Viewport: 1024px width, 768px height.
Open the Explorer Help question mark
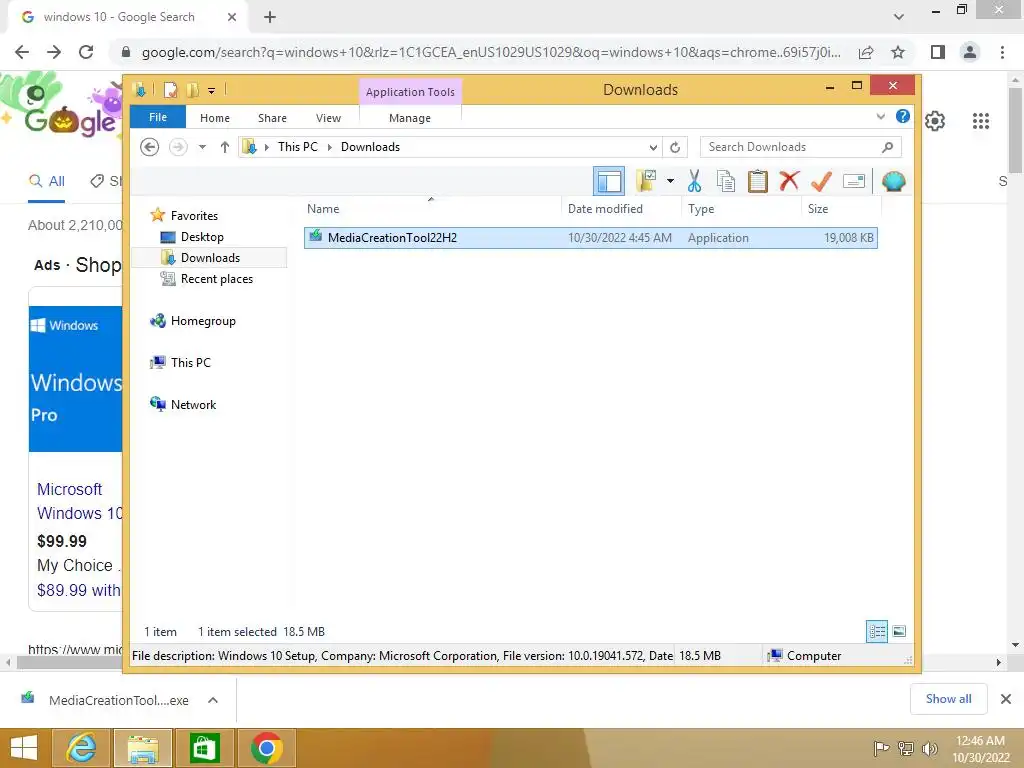903,116
